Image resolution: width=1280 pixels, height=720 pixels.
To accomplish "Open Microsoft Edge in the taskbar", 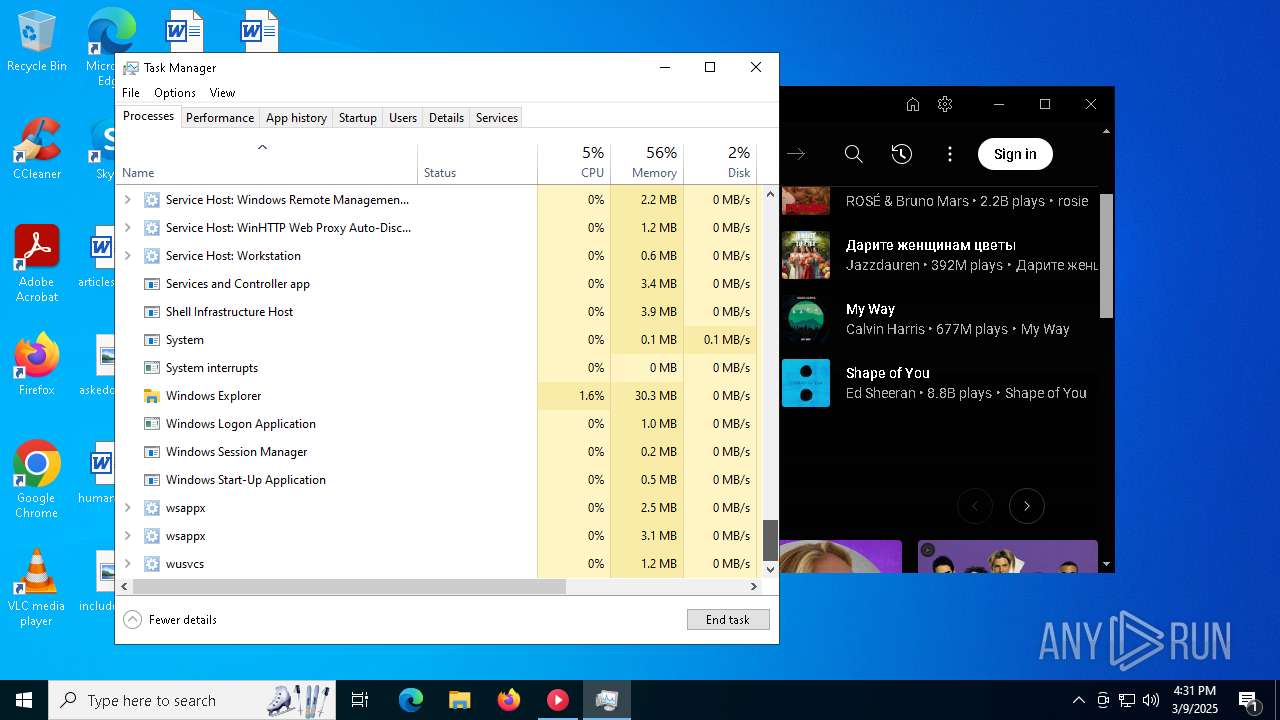I will [411, 700].
